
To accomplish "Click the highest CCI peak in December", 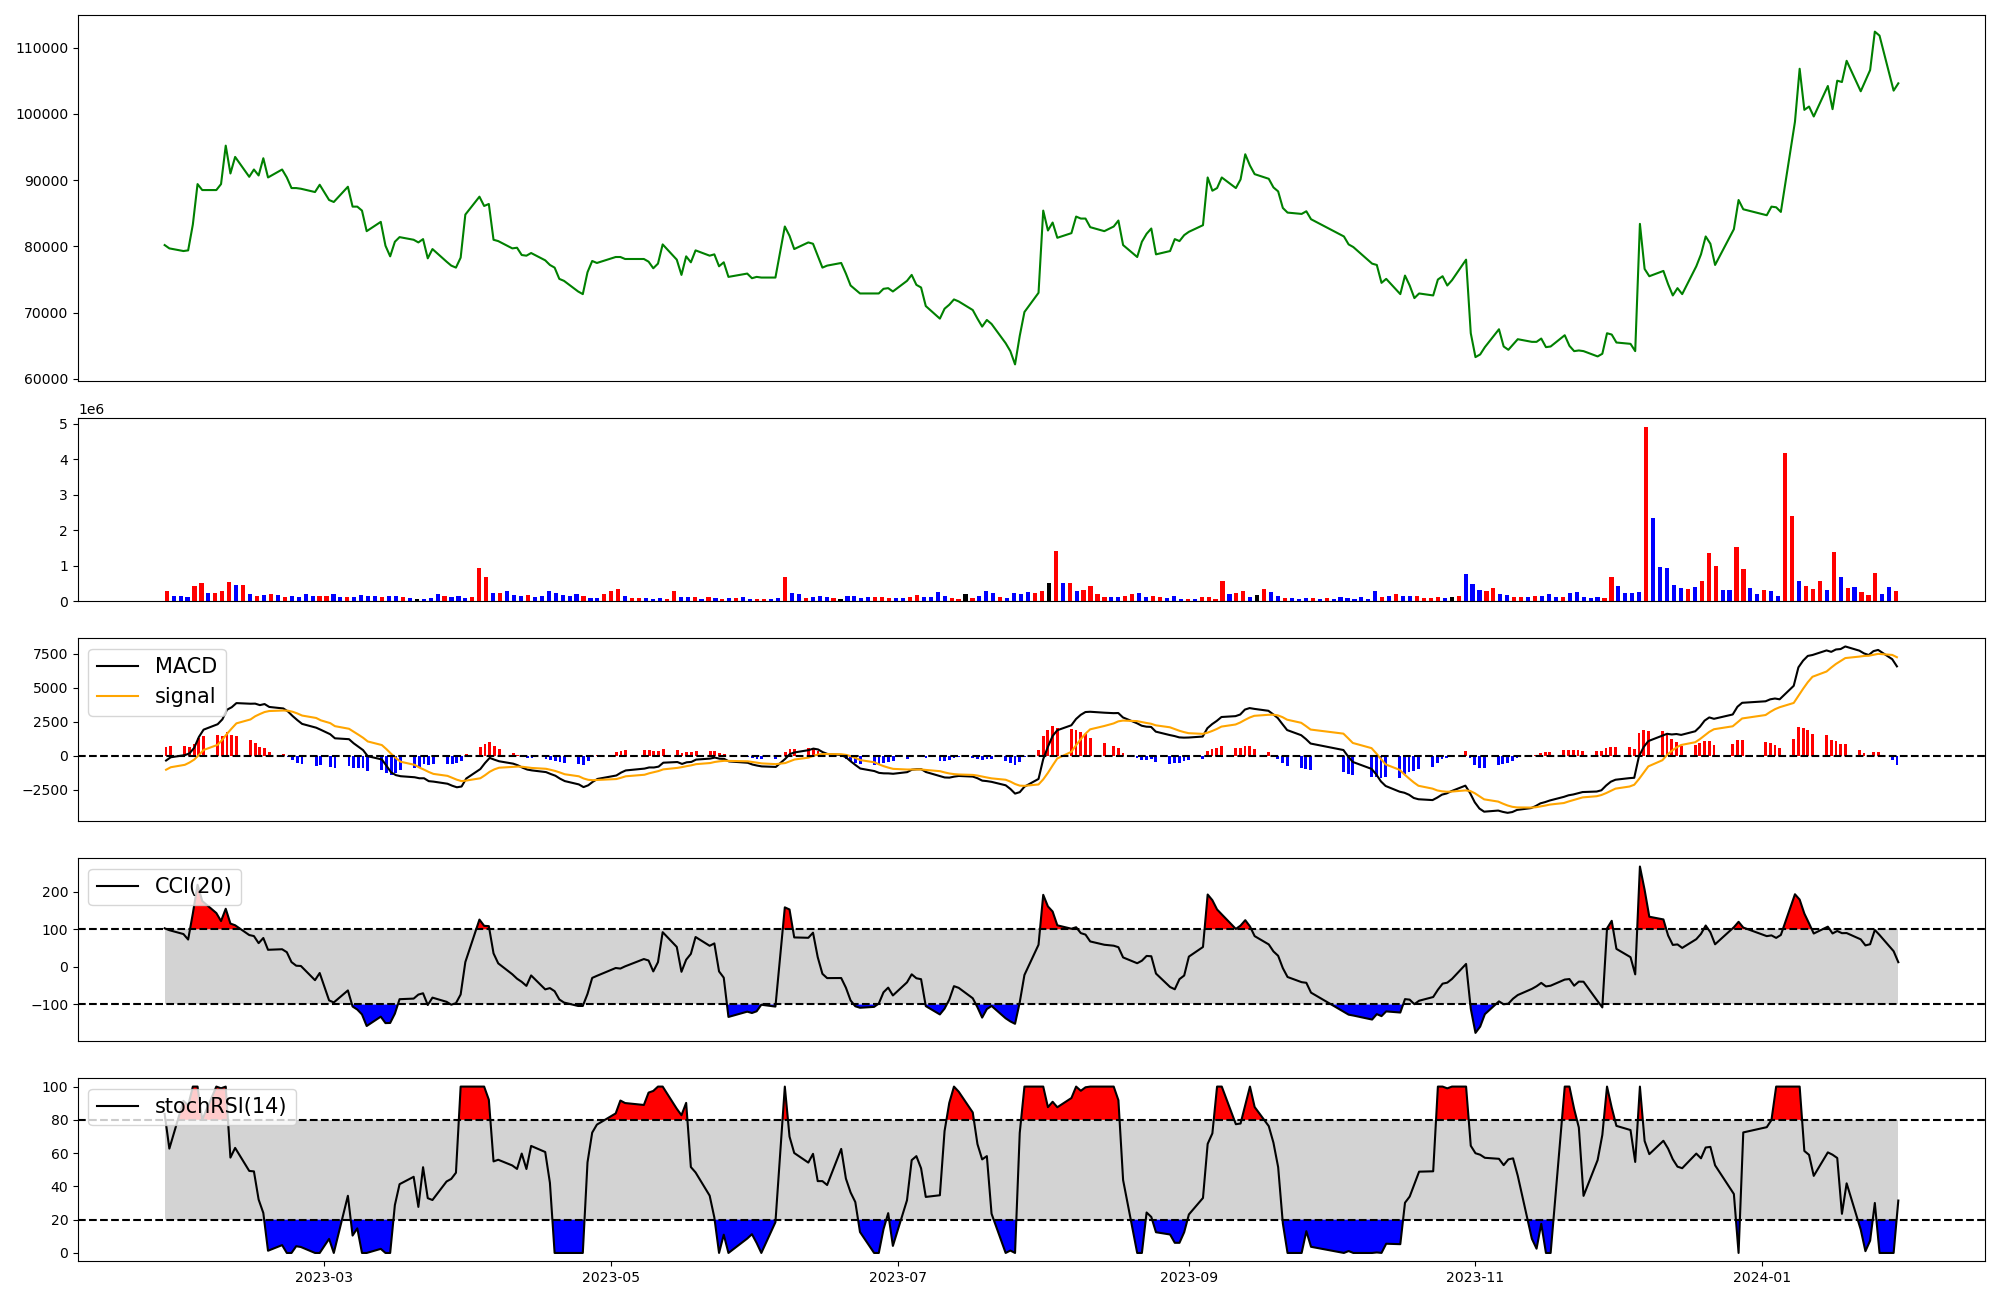I will [x=1640, y=868].
